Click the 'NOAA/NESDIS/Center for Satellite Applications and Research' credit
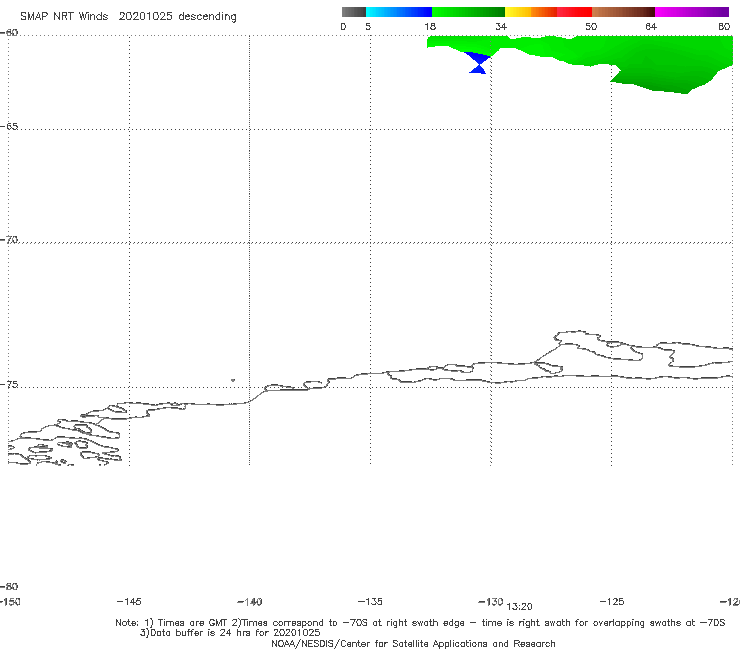The height and width of the screenshot is (650, 740). tap(413, 644)
